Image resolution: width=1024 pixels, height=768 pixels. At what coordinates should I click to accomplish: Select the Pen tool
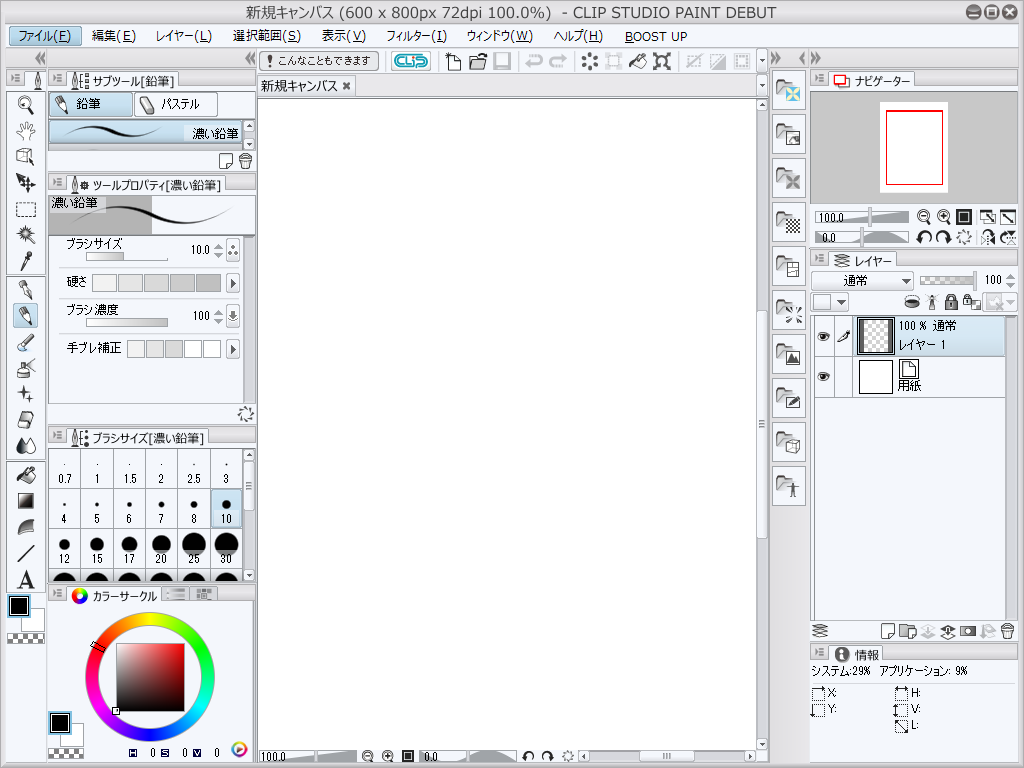[25, 290]
